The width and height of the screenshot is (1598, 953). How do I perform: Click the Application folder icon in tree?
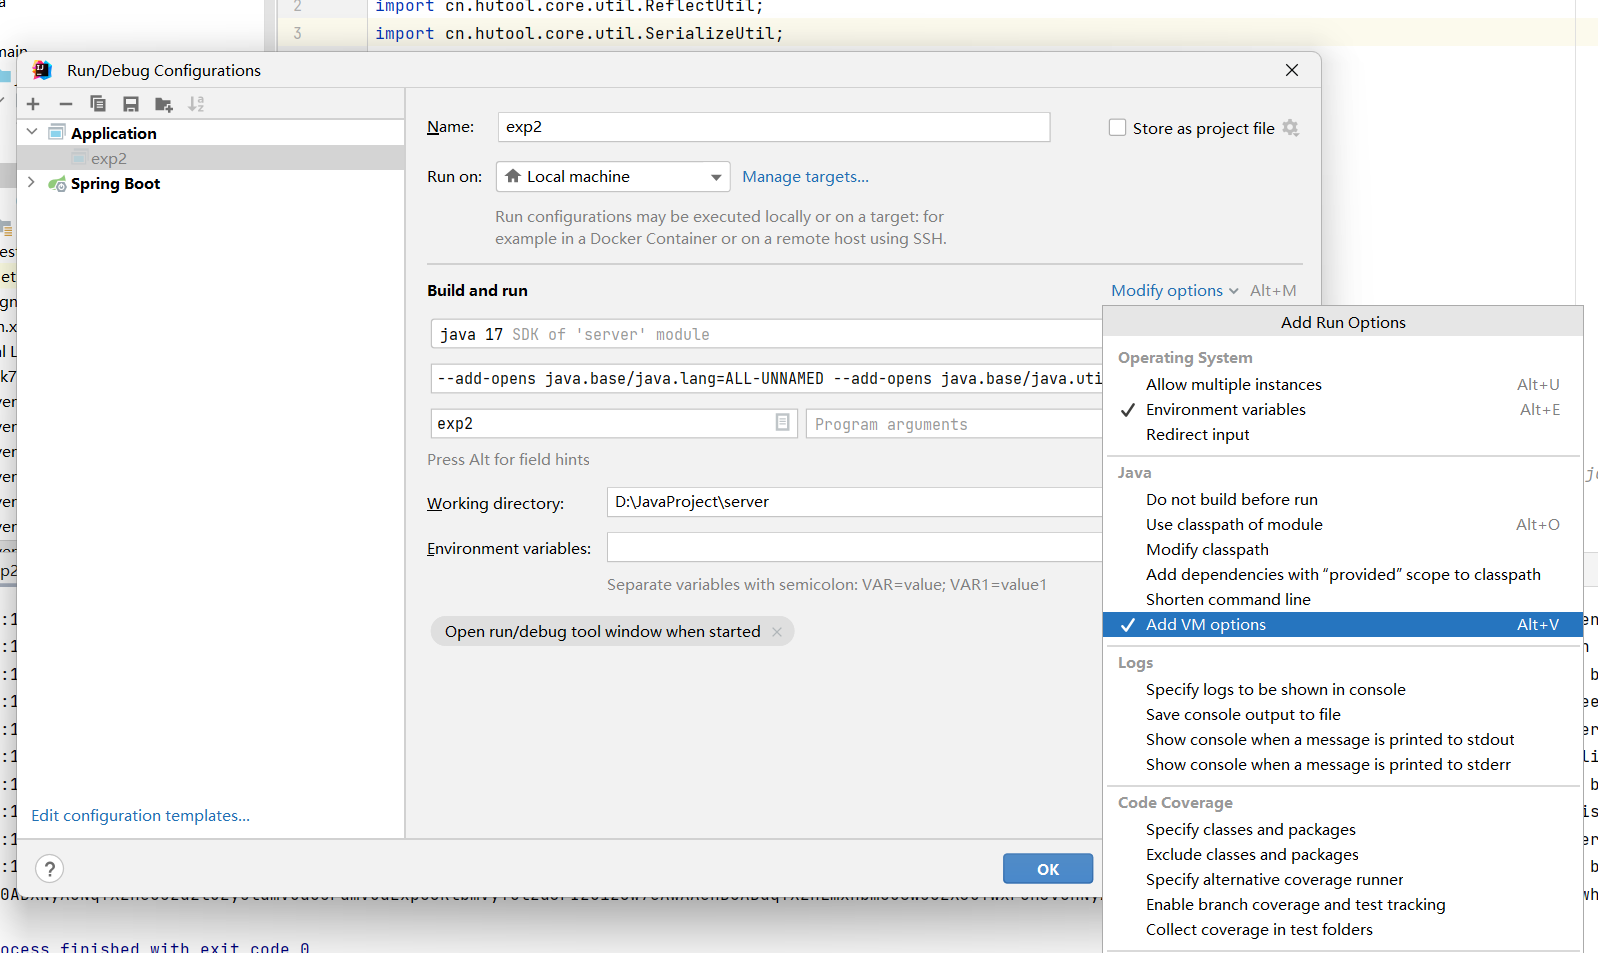point(57,132)
